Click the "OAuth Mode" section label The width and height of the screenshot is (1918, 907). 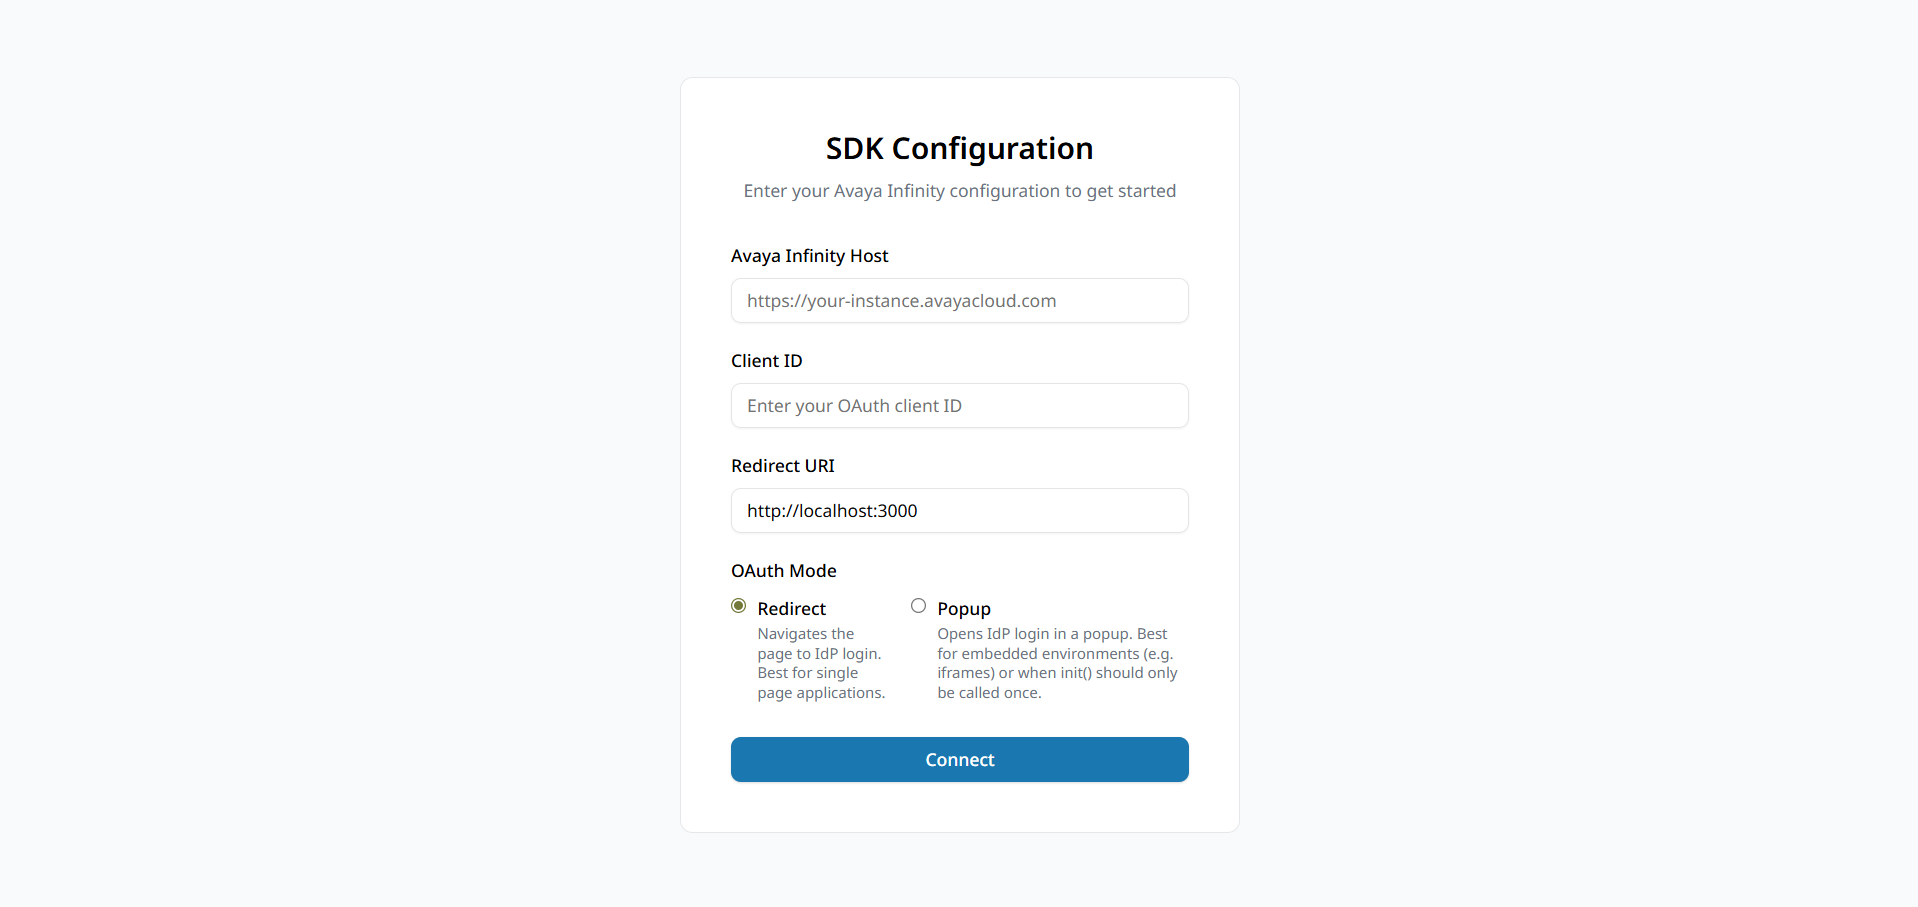coord(783,571)
